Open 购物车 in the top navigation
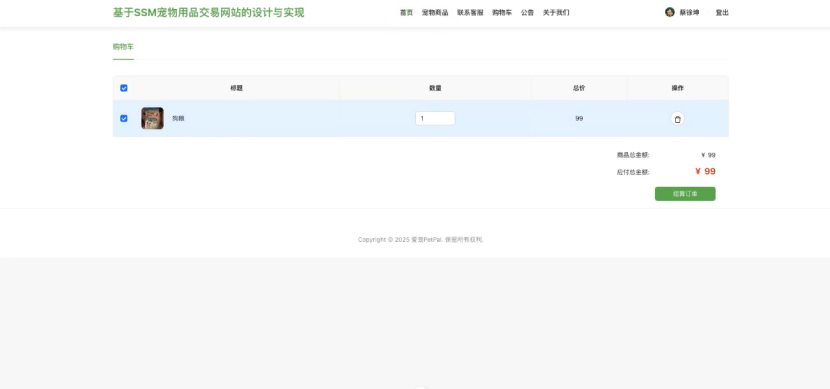This screenshot has width=830, height=389. 502,13
